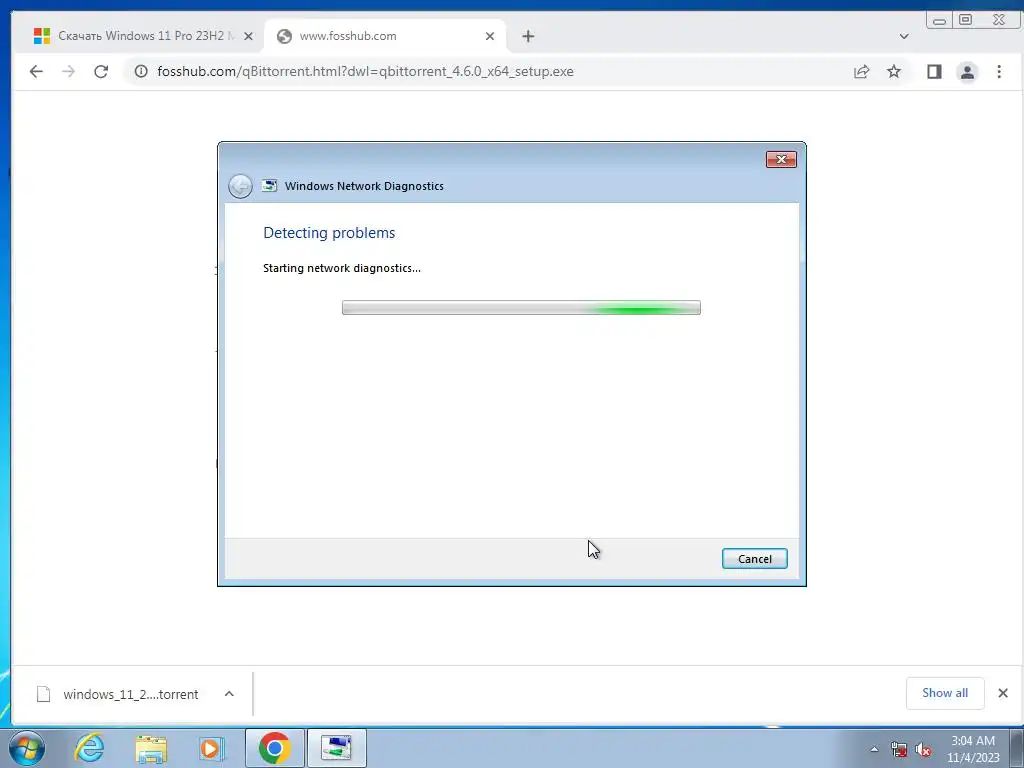Click the Chrome forward arrow
1024x768 pixels.
tap(69, 72)
